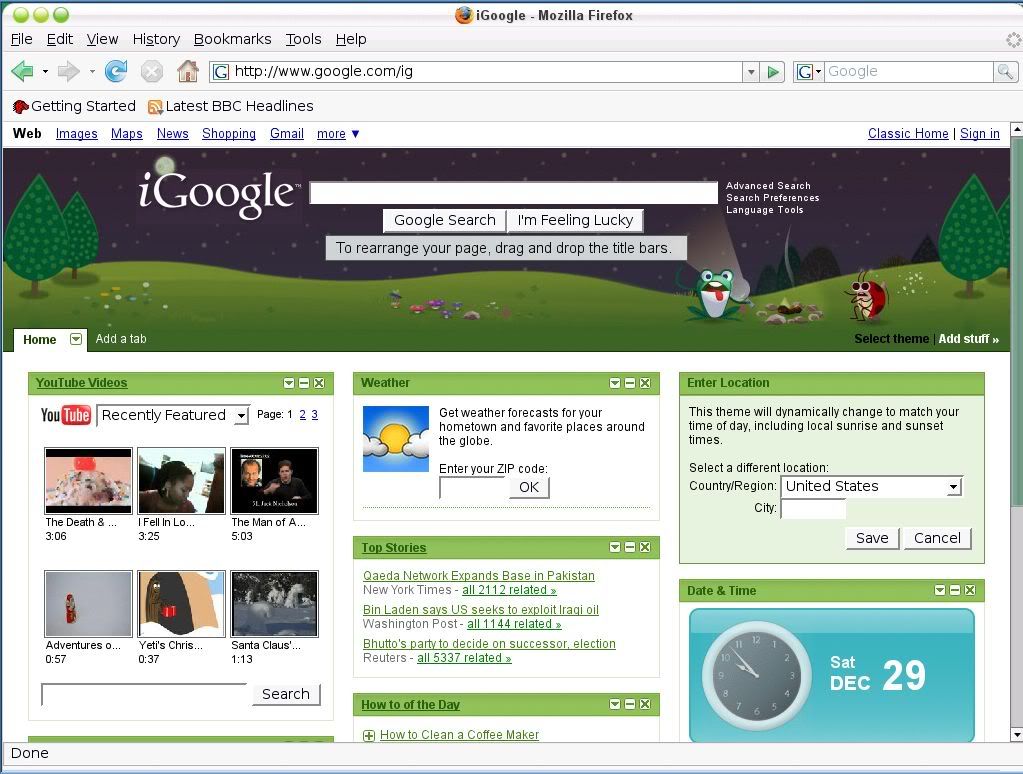This screenshot has height=774, width=1023.
Task: Open the Bookmarks menu
Action: (232, 39)
